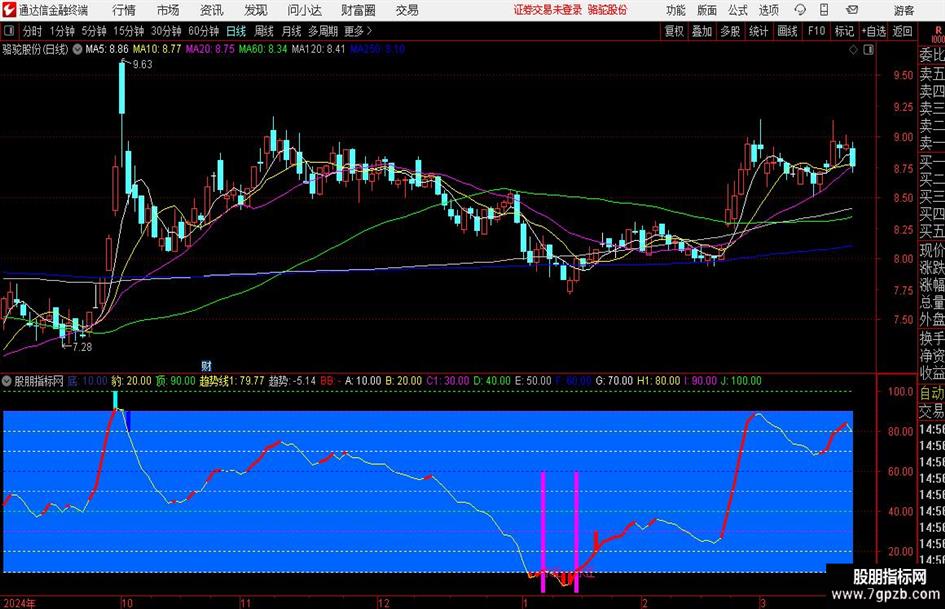The height and width of the screenshot is (609, 945).
Task: Click the 2024年 label on the time axis
Action: coord(19,603)
